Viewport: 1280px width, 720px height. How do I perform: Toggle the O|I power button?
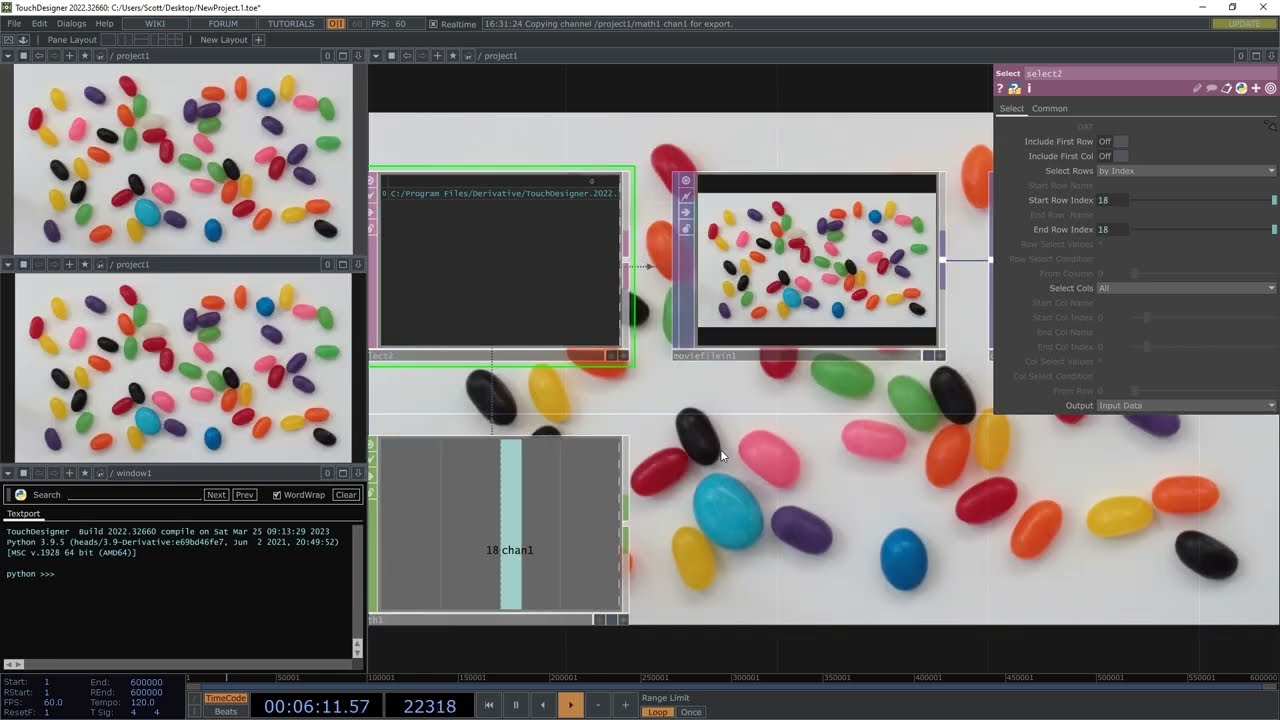pyautogui.click(x=336, y=24)
